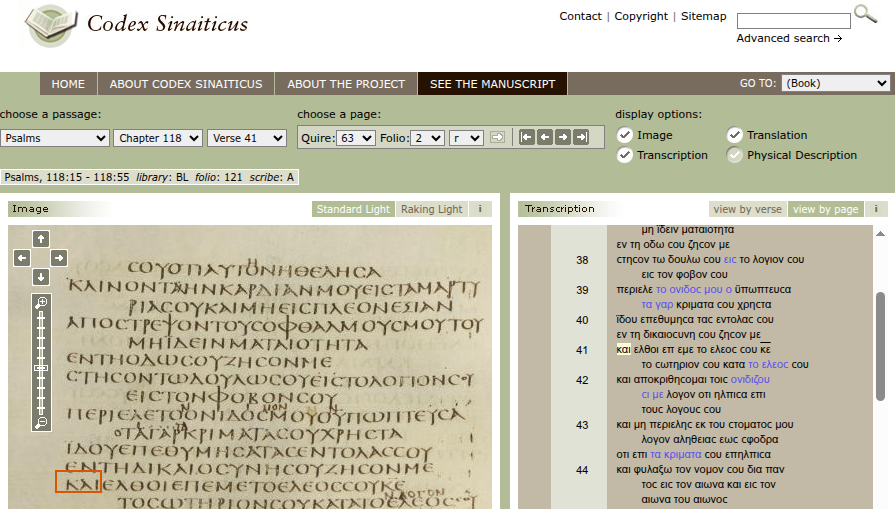
Task: Click the Codex Sinaiticus book logo
Action: coord(51,25)
